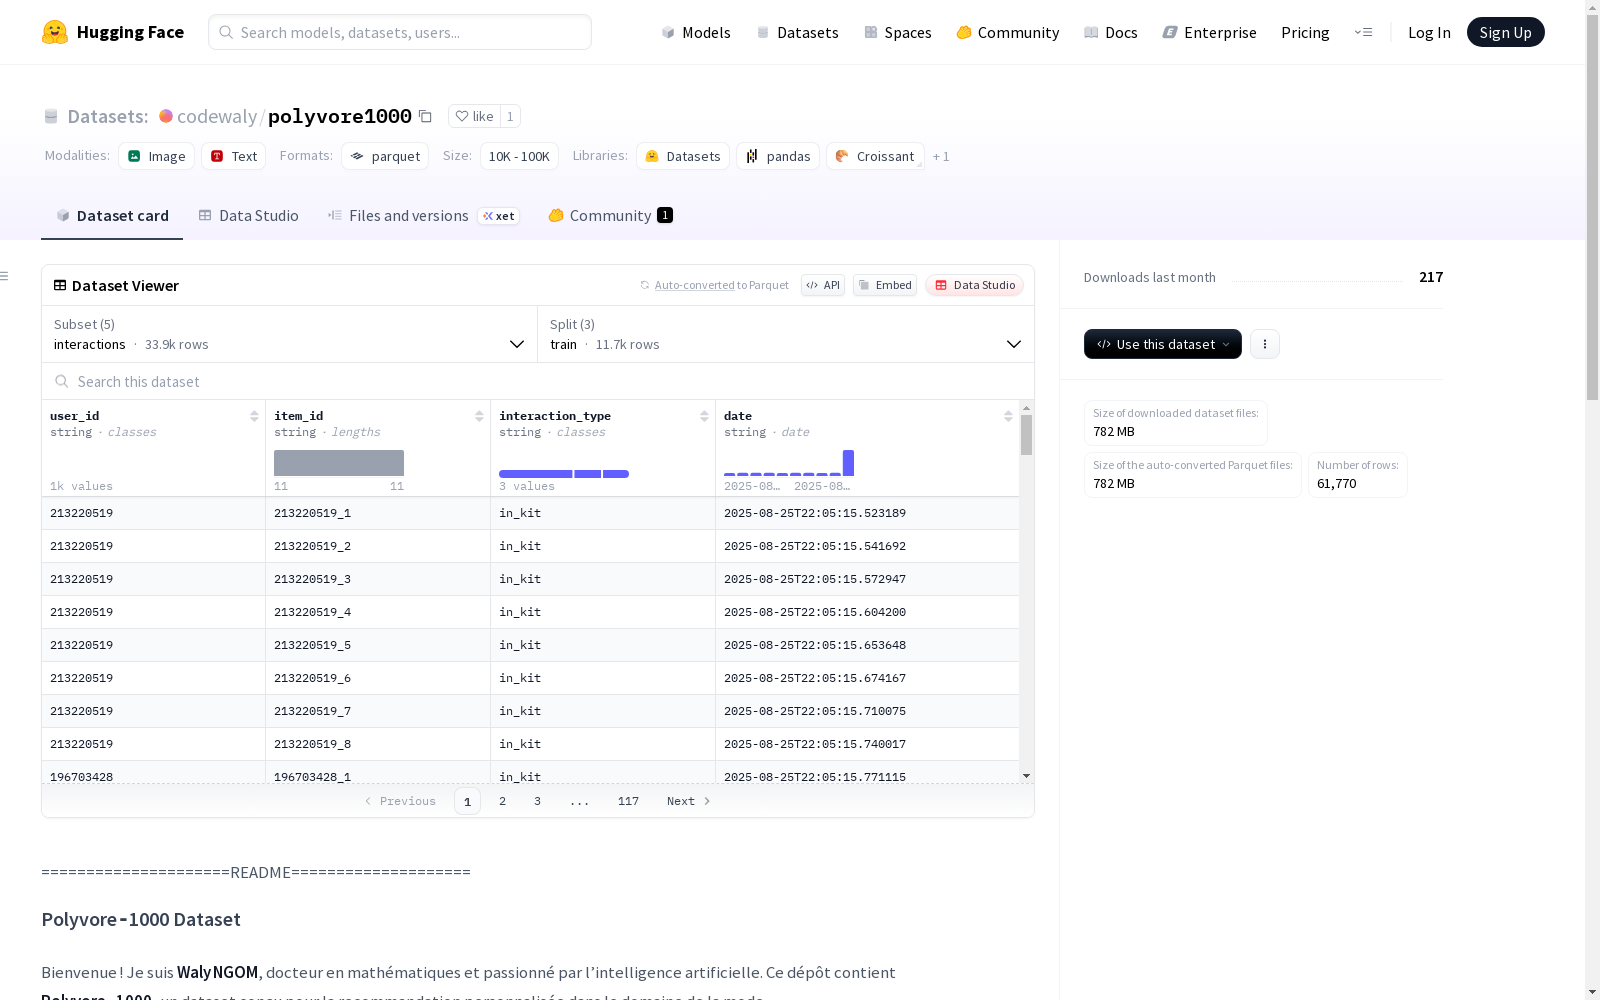
Task: Expand the Split train dropdown
Action: [786, 334]
